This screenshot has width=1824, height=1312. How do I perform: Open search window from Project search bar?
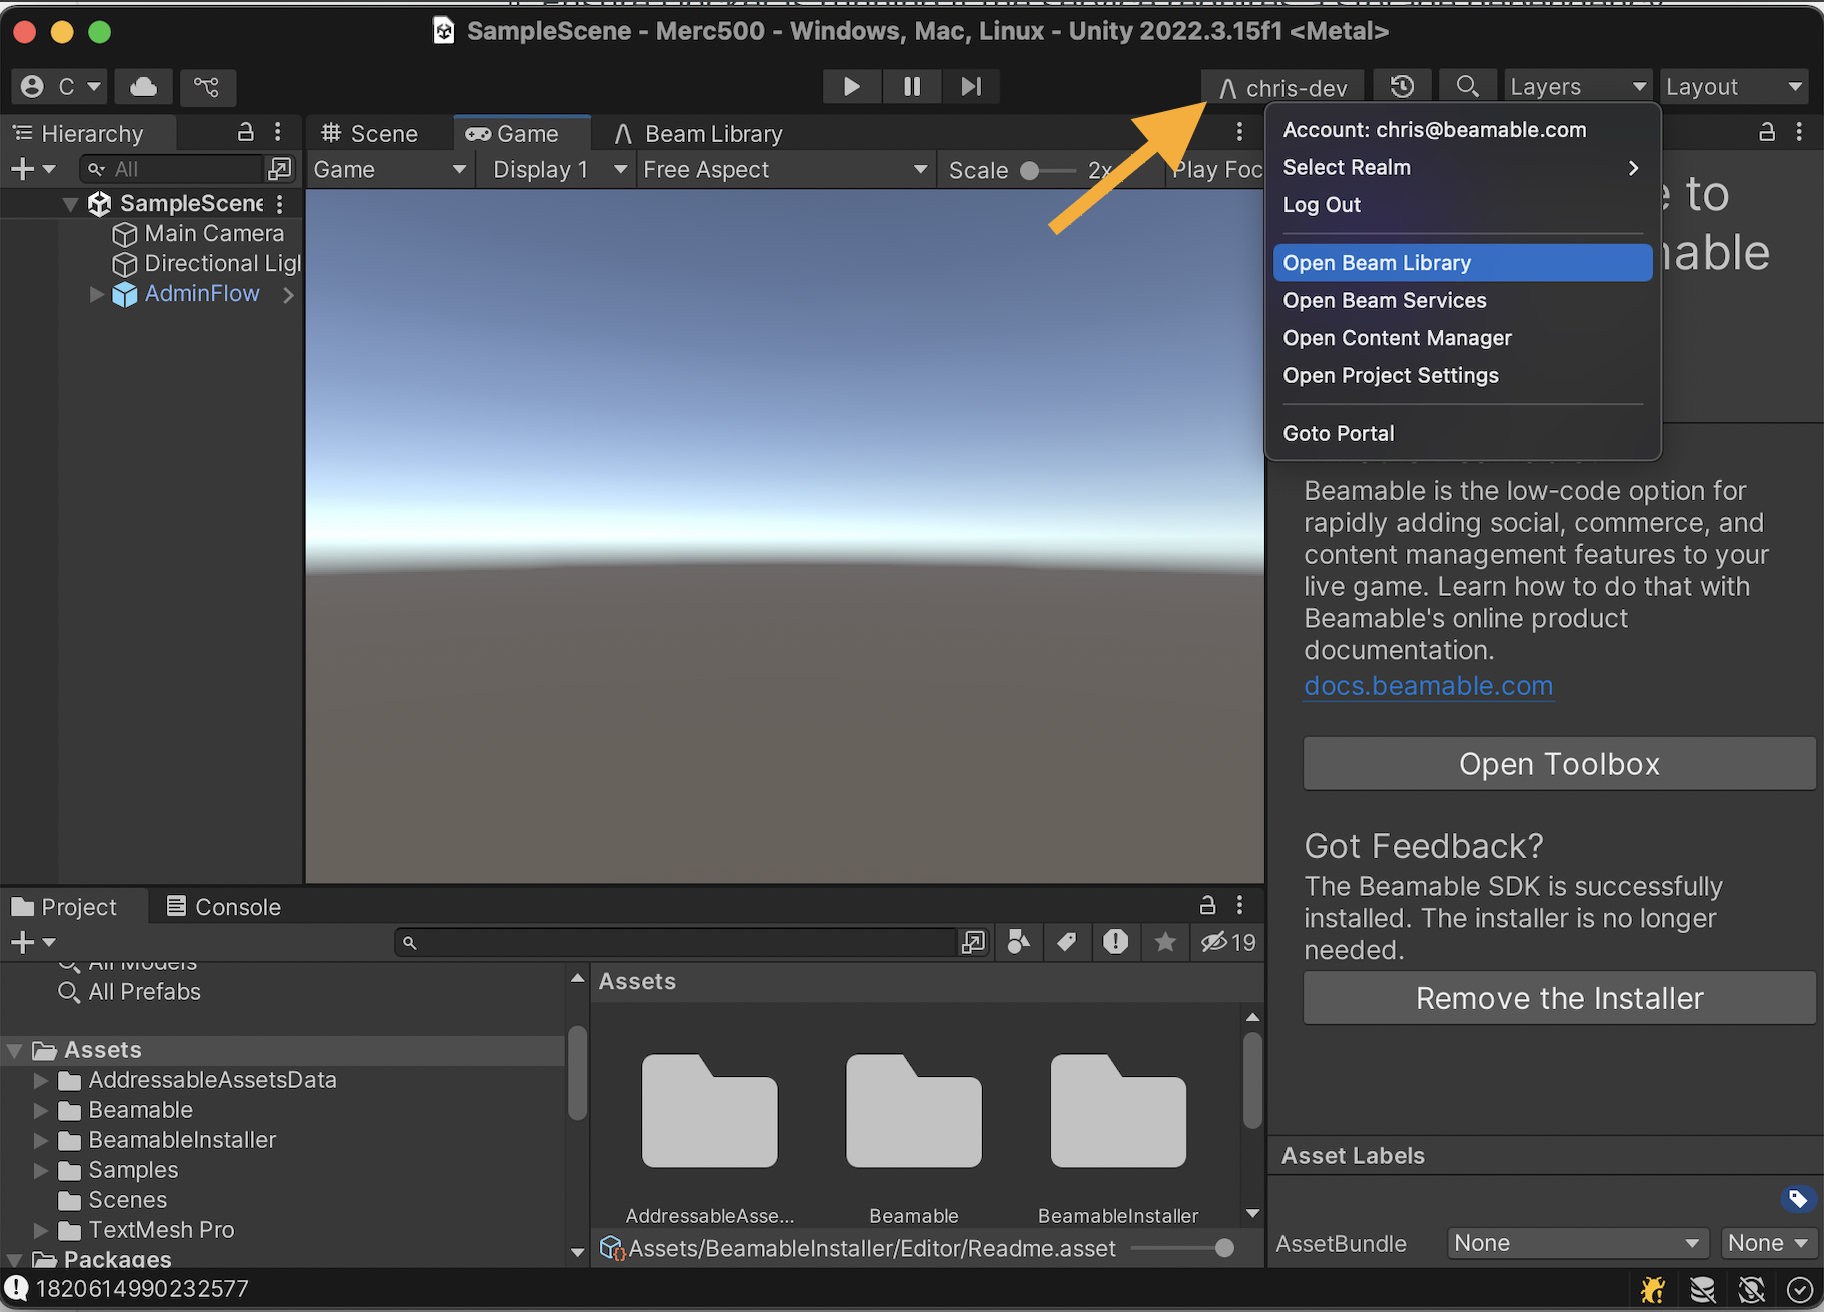click(973, 942)
